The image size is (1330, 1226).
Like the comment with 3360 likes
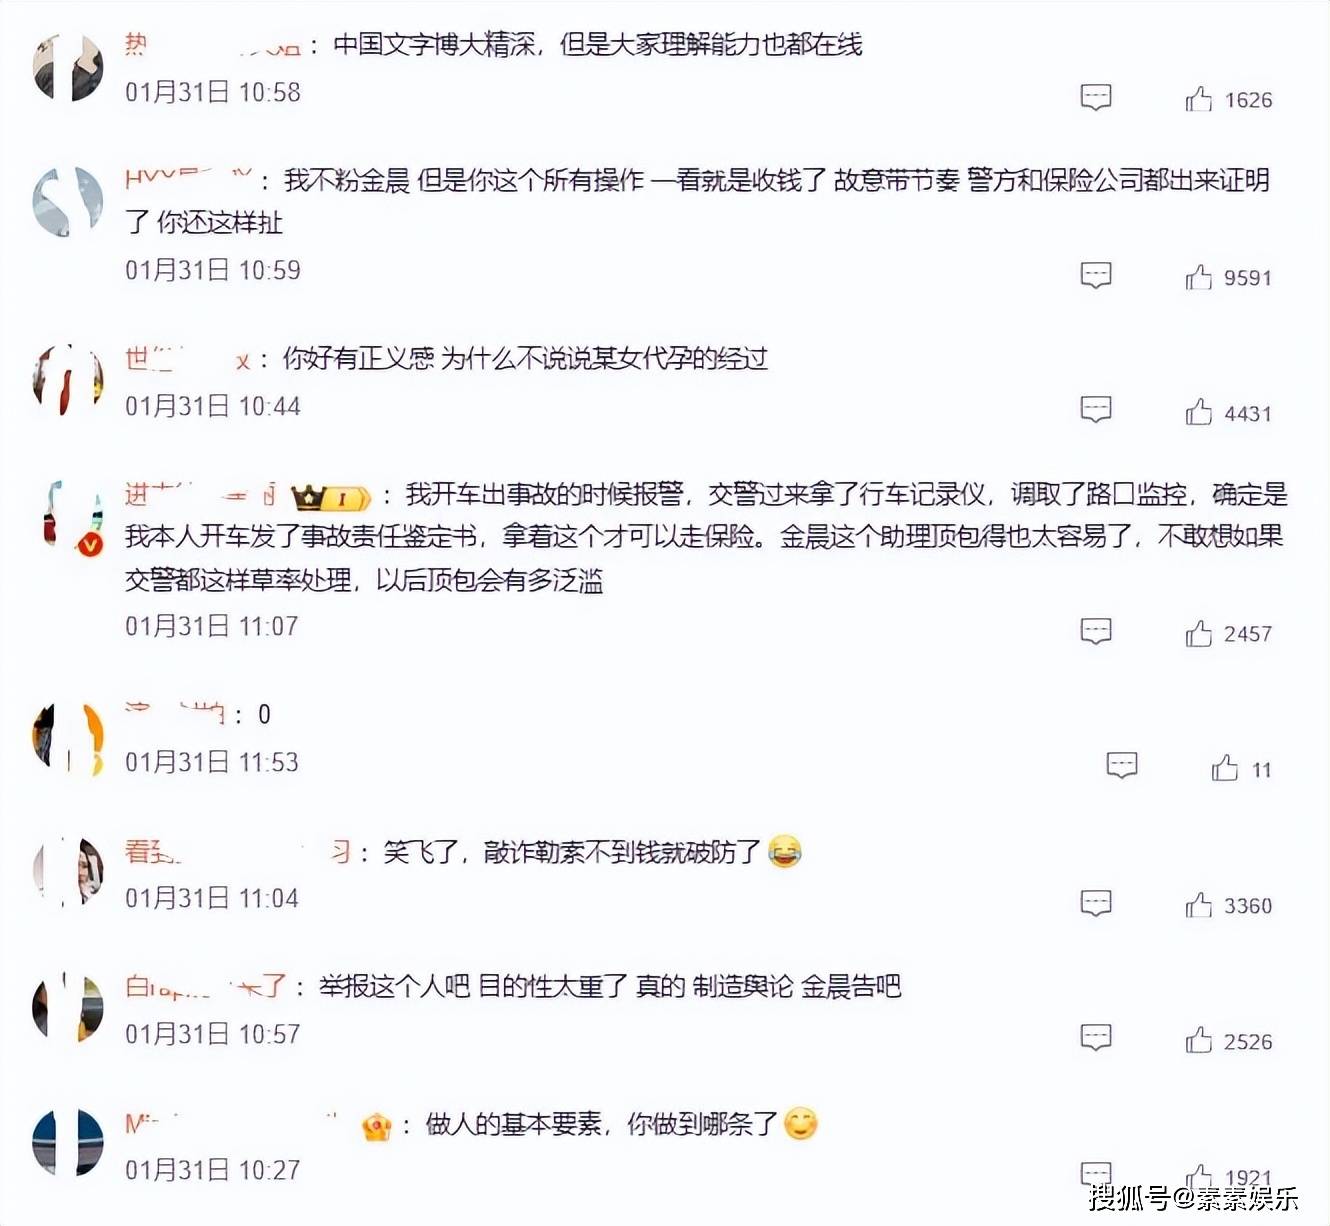(1198, 905)
